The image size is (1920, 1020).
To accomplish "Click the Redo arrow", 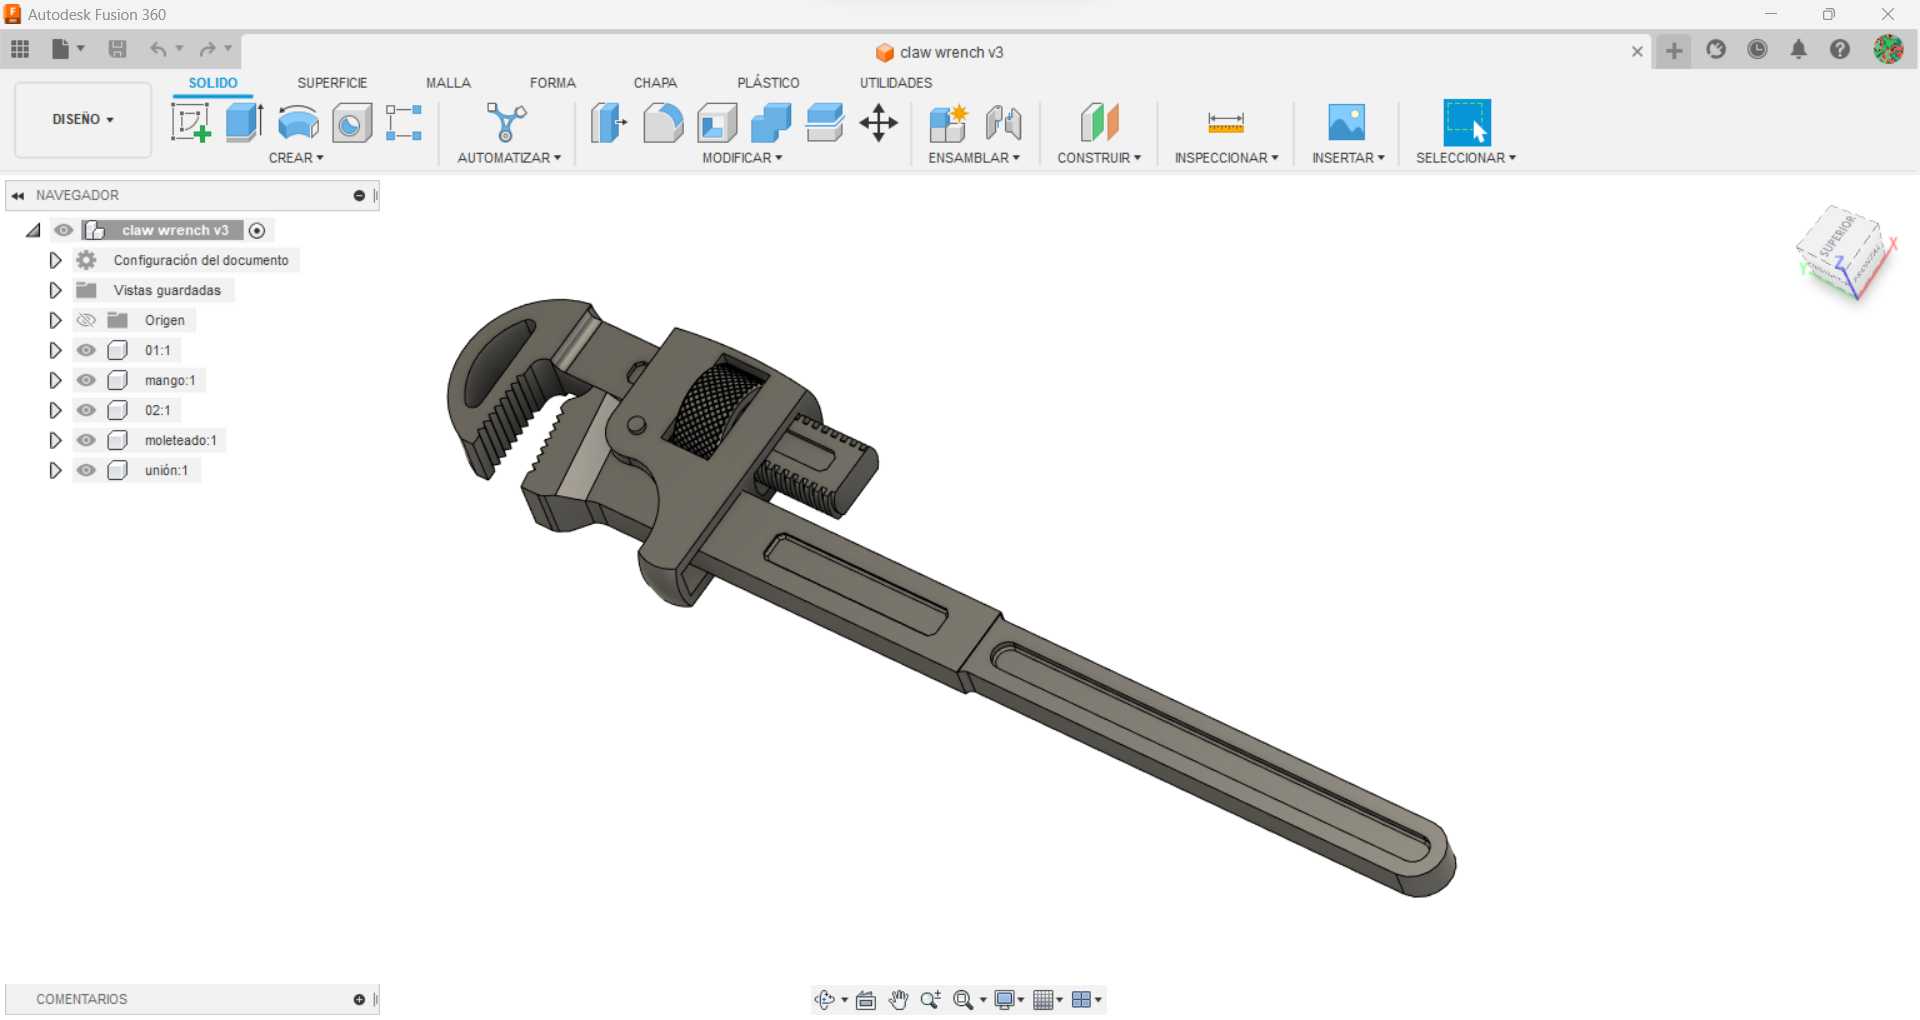I will 207,49.
